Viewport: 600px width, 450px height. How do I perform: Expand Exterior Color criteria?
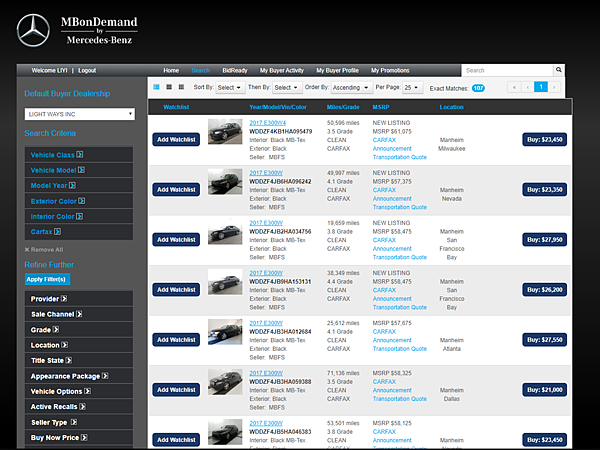tap(79, 201)
